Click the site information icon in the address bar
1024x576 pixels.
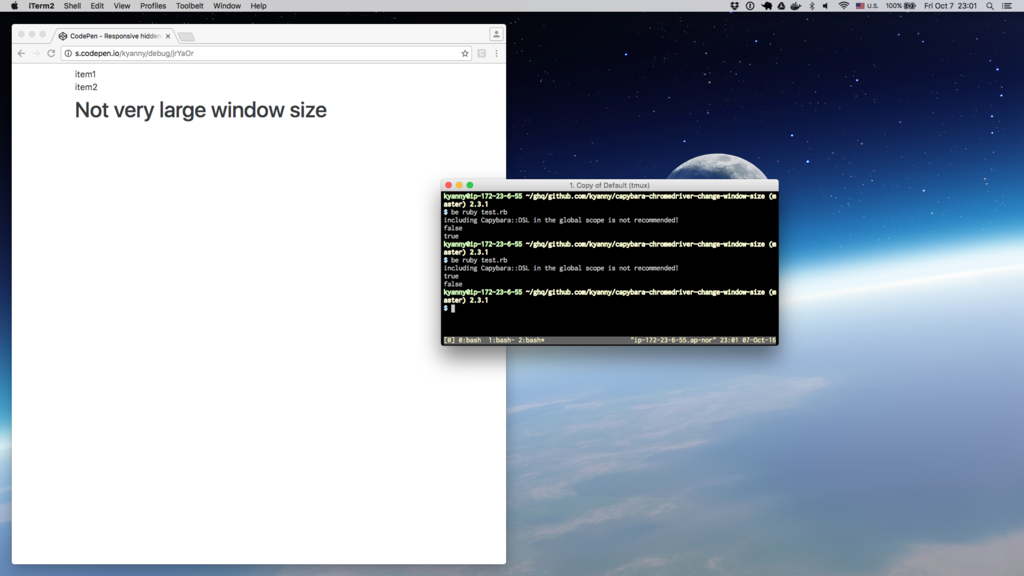point(68,54)
